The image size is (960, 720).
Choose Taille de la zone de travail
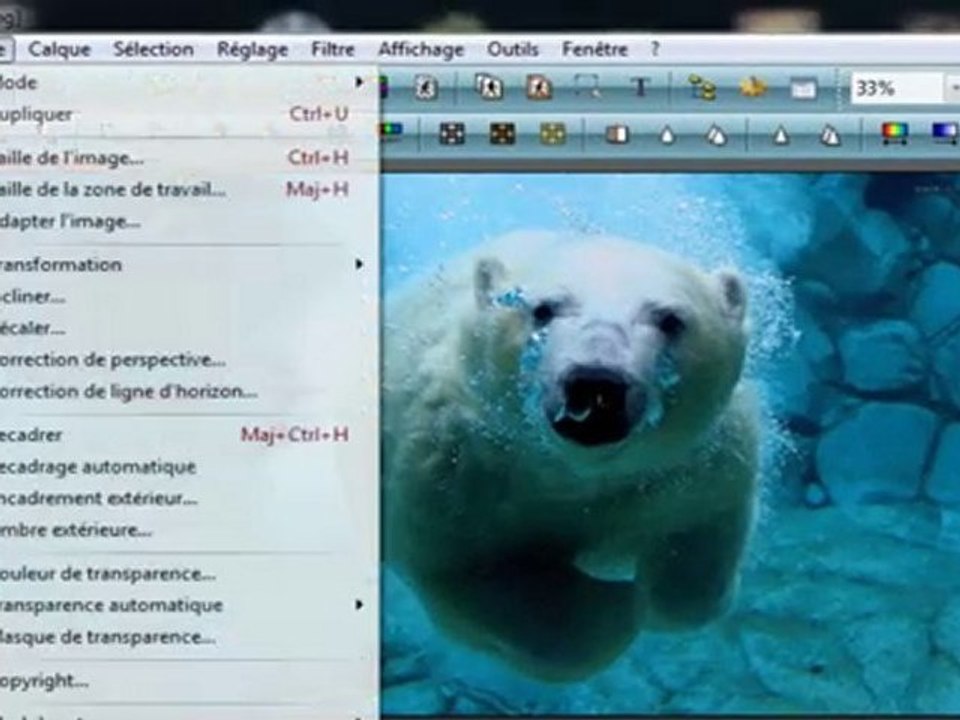click(184, 189)
